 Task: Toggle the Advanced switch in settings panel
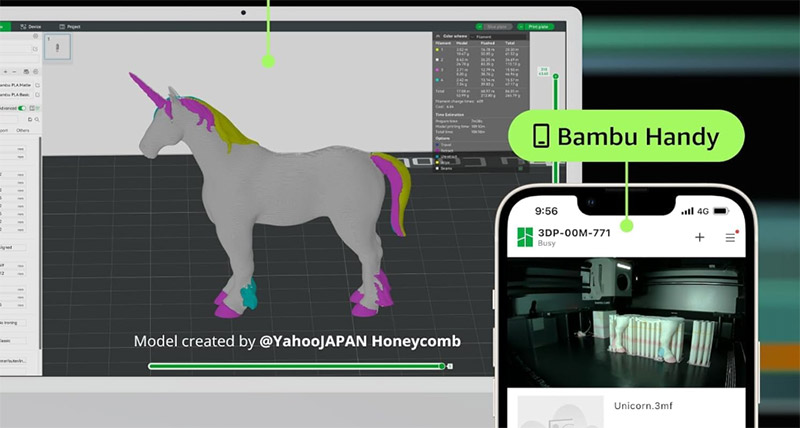tap(22, 108)
